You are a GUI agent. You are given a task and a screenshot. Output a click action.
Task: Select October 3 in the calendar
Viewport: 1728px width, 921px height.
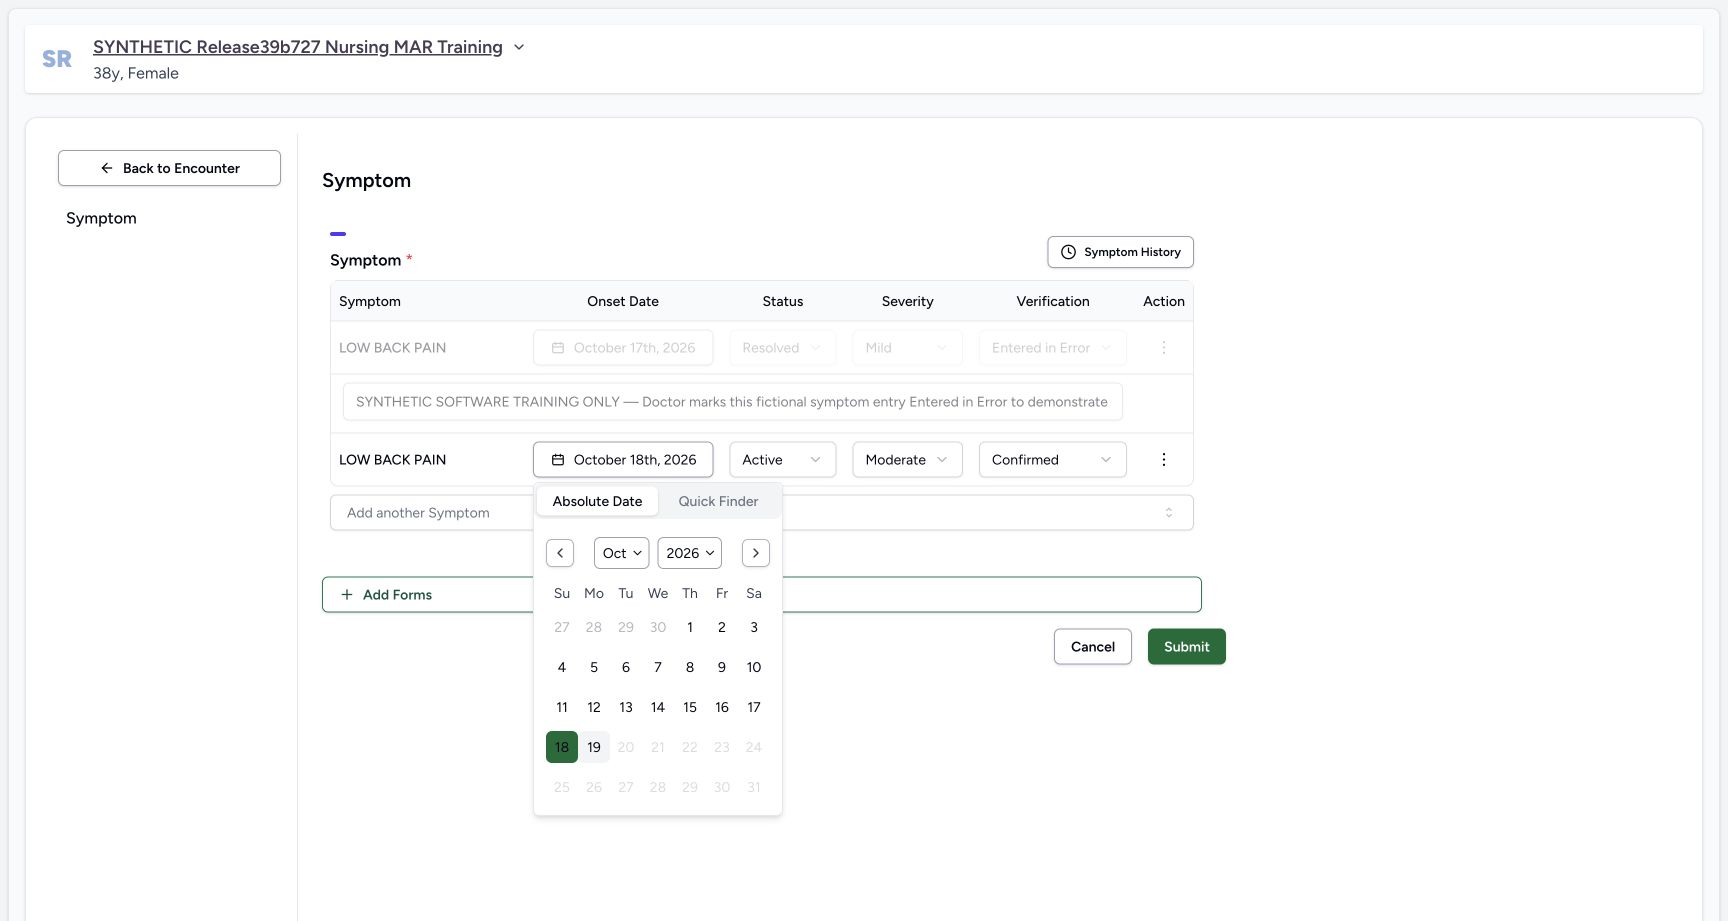754,627
